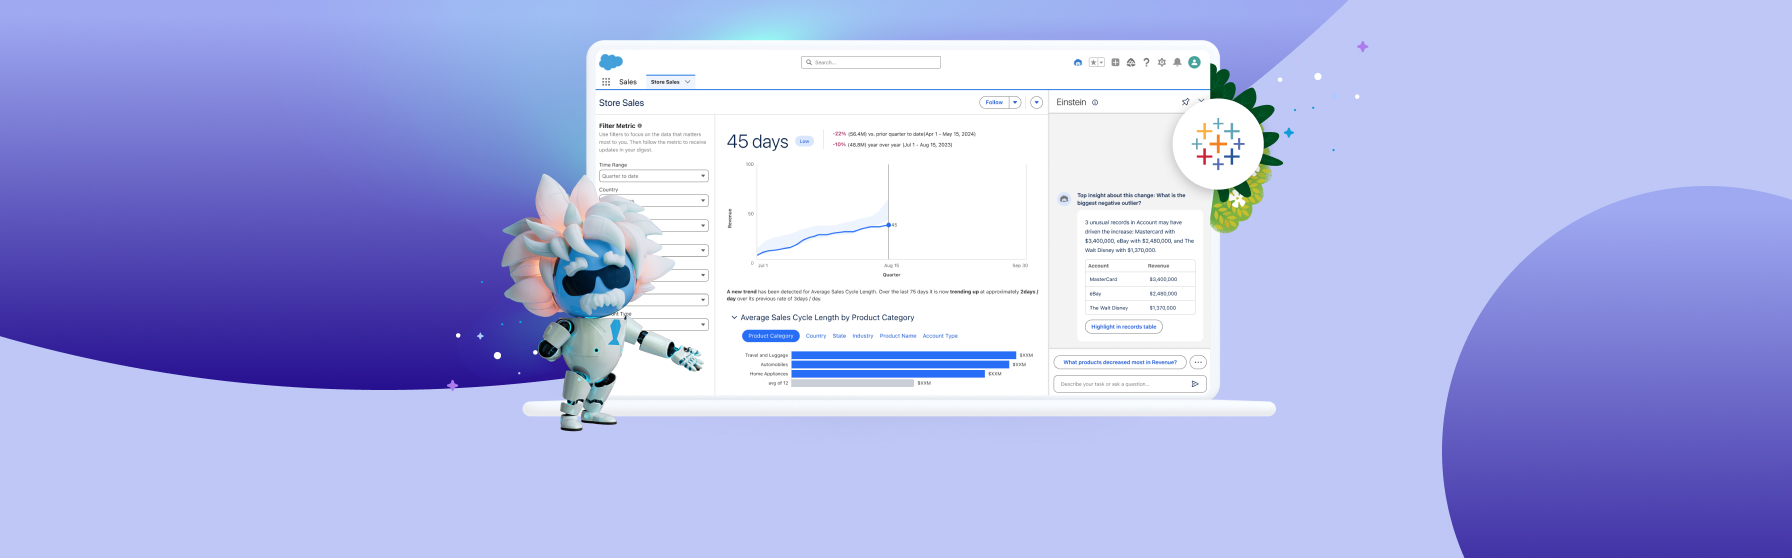Switch to the Industry breakdown tab
This screenshot has height=558, width=1792.
863,336
